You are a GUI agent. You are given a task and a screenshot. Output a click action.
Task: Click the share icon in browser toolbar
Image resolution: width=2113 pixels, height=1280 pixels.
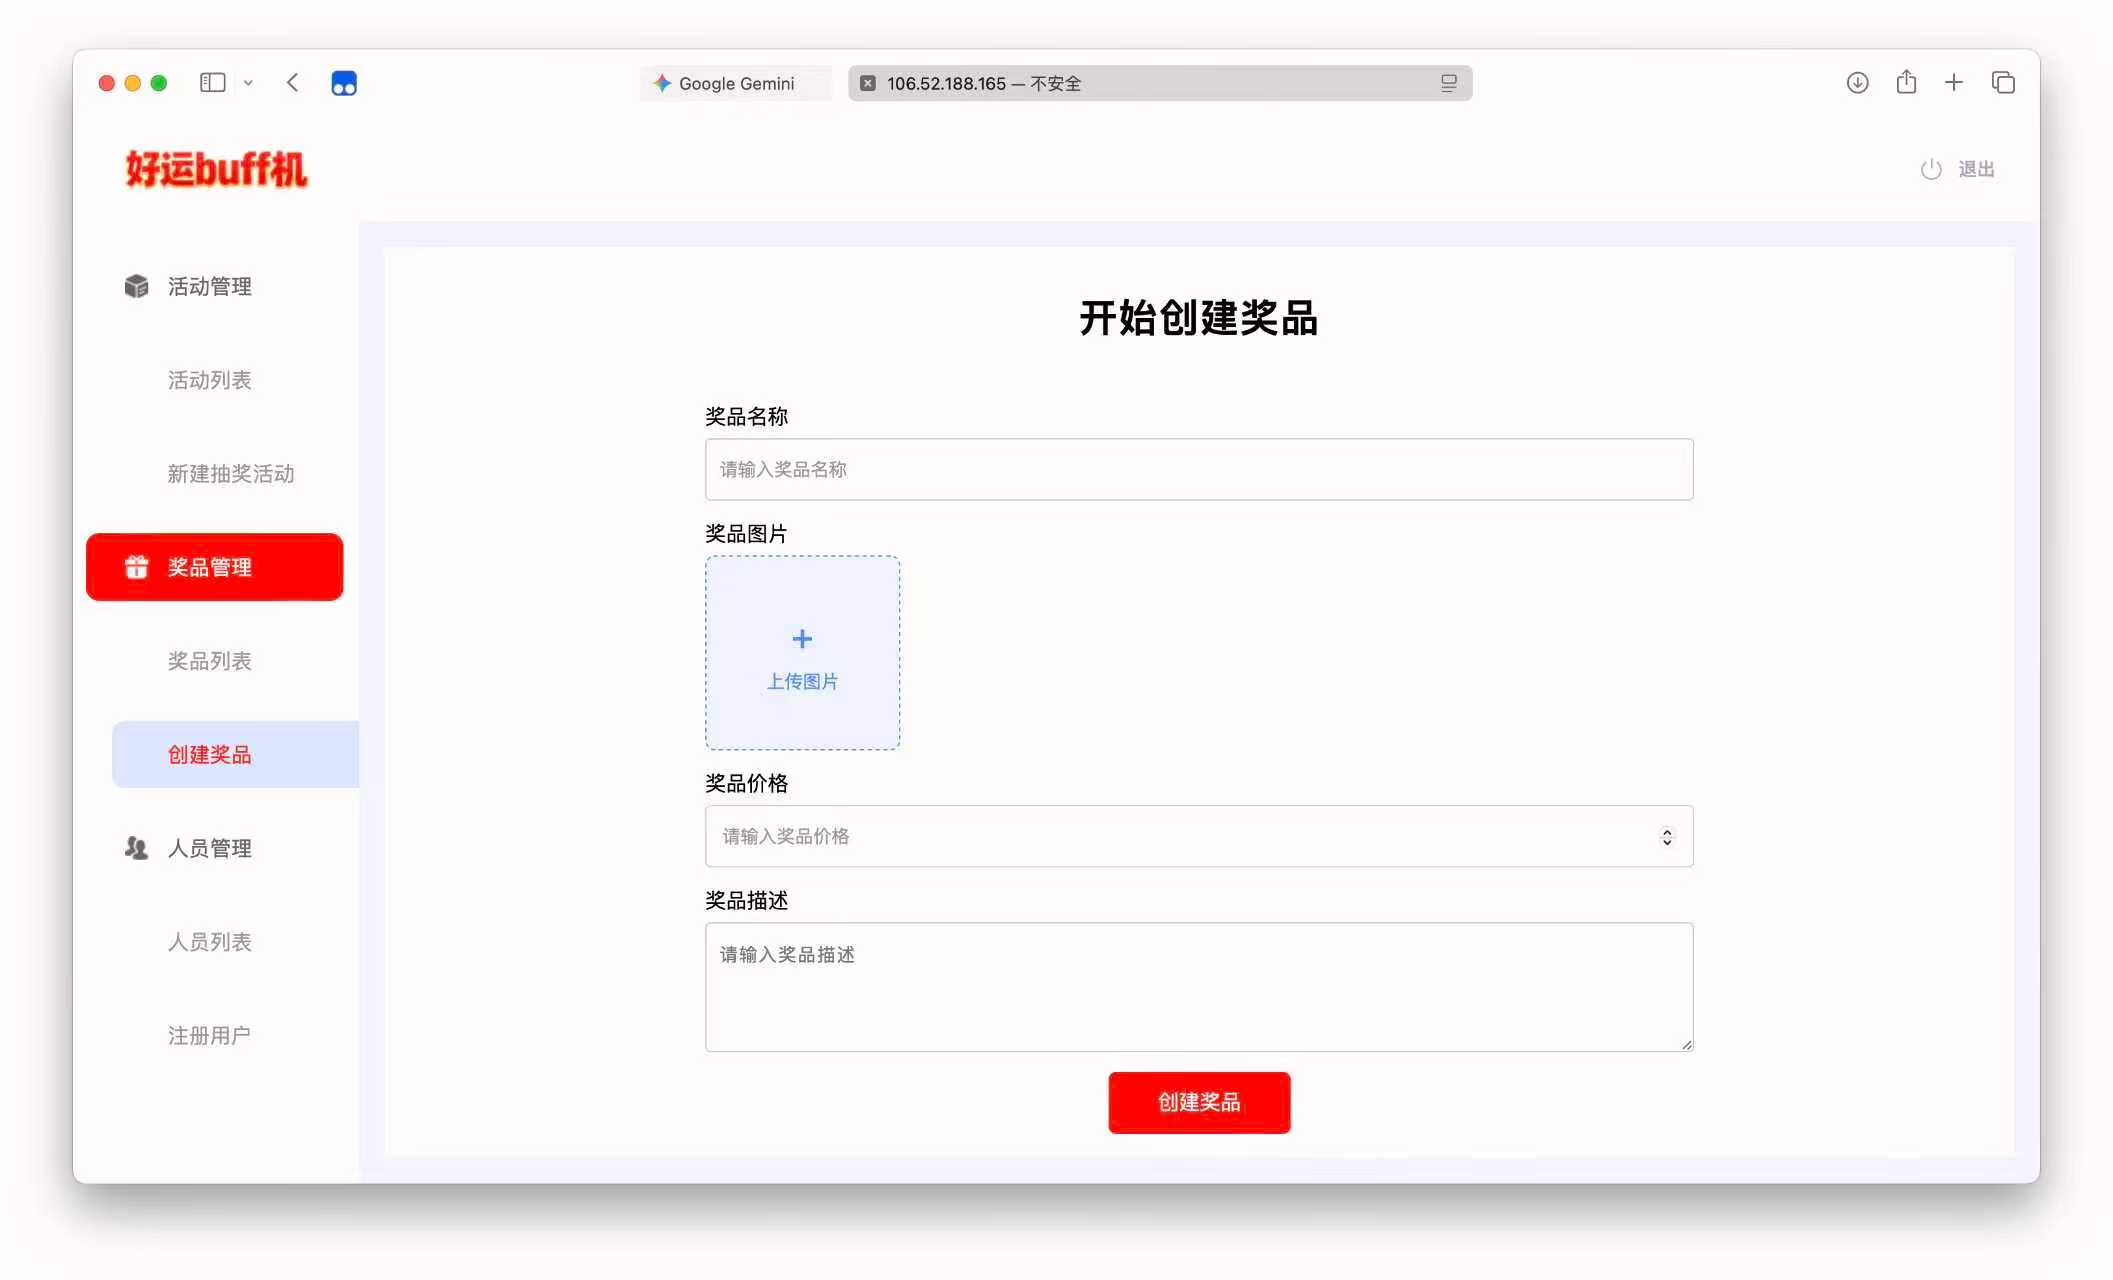pos(1906,83)
